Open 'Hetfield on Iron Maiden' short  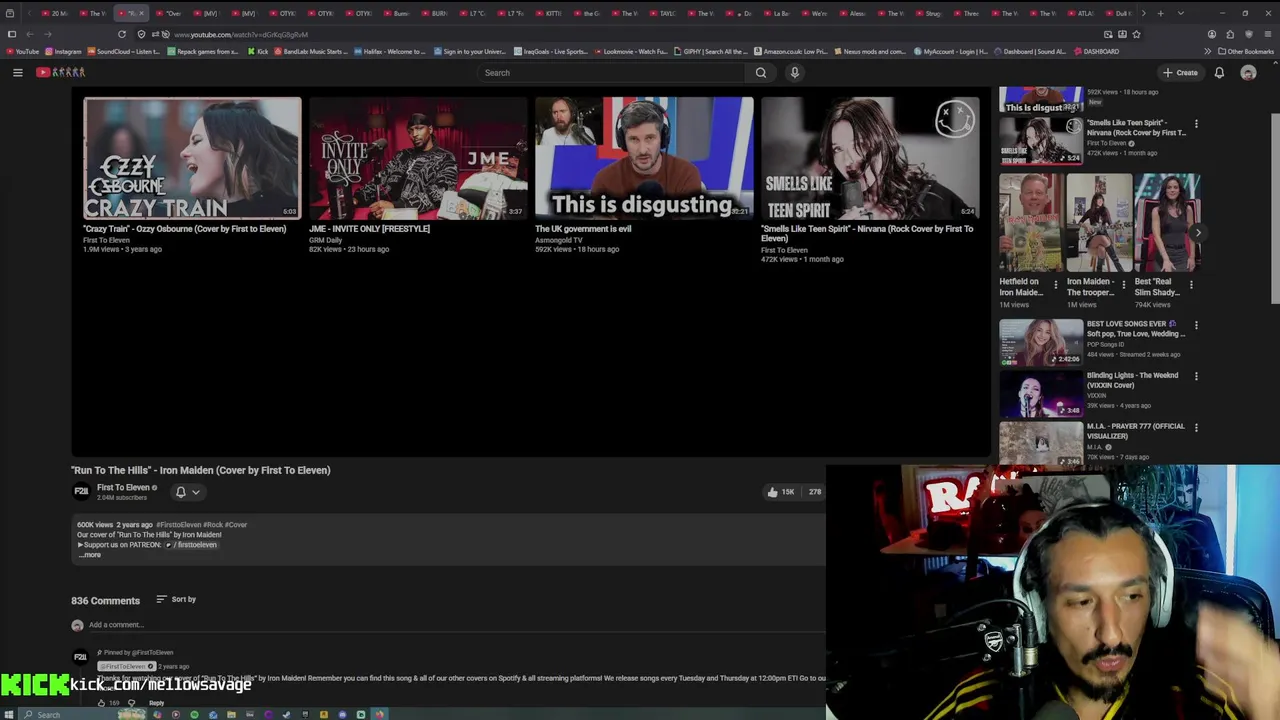point(1031,223)
